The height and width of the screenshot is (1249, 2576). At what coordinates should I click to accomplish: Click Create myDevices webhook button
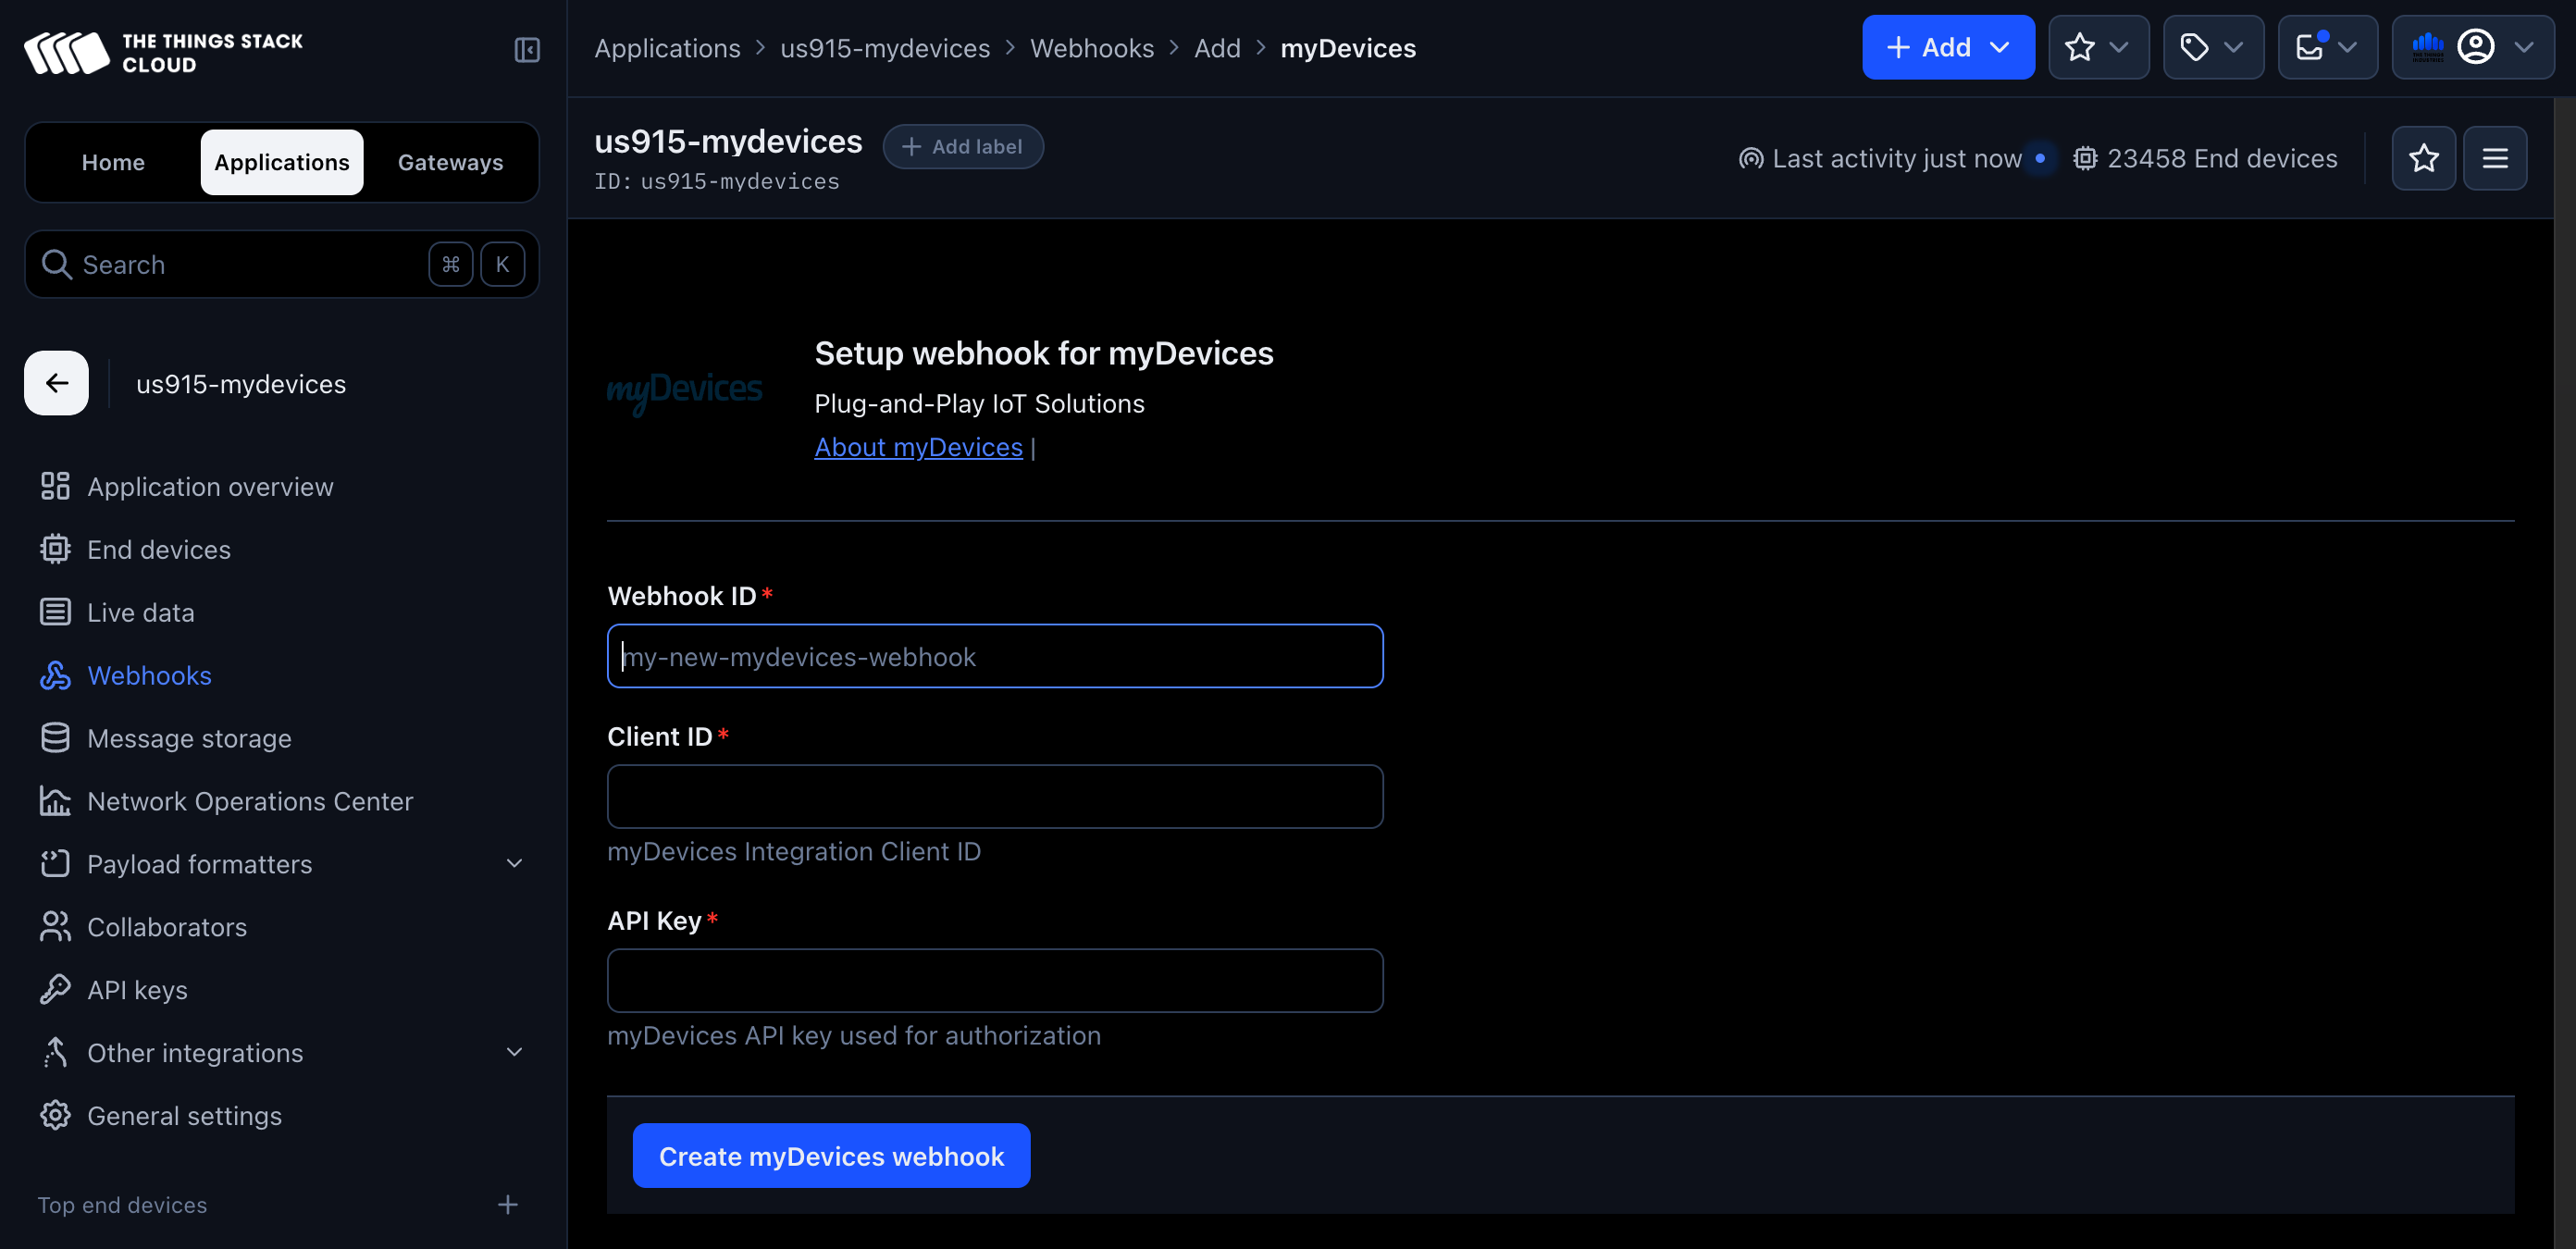(x=831, y=1155)
